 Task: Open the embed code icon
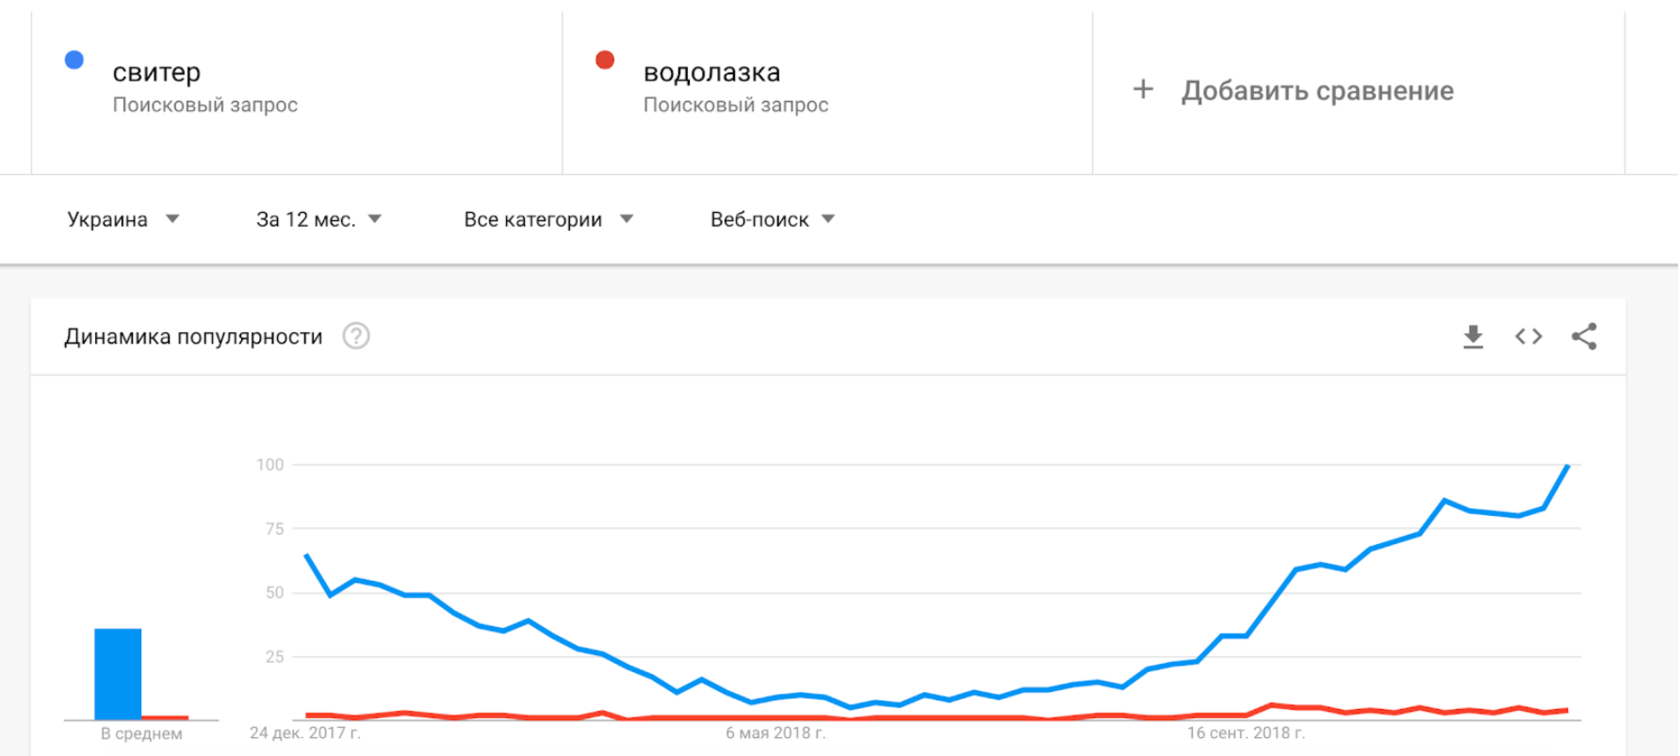[x=1528, y=337]
